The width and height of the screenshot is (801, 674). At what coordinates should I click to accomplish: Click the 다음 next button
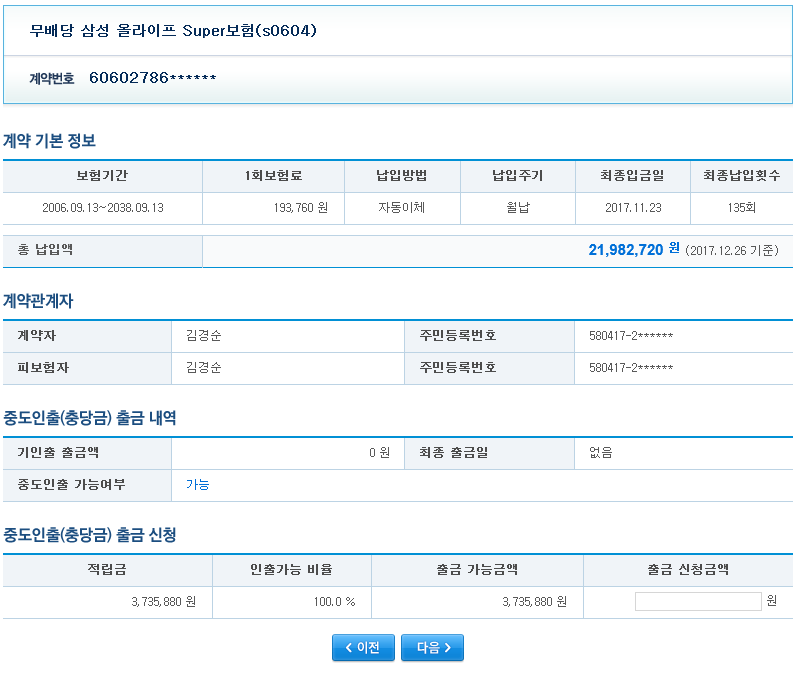point(432,648)
